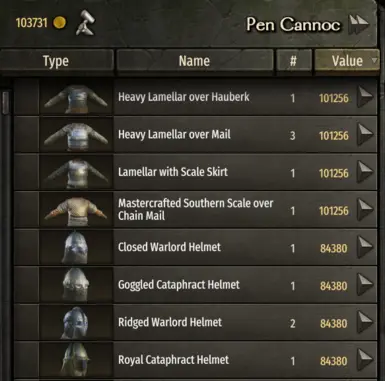Click the transfer arrow for Closed Warlord Helmet
Image resolution: width=385 pixels, height=381 pixels.
pyautogui.click(x=365, y=247)
